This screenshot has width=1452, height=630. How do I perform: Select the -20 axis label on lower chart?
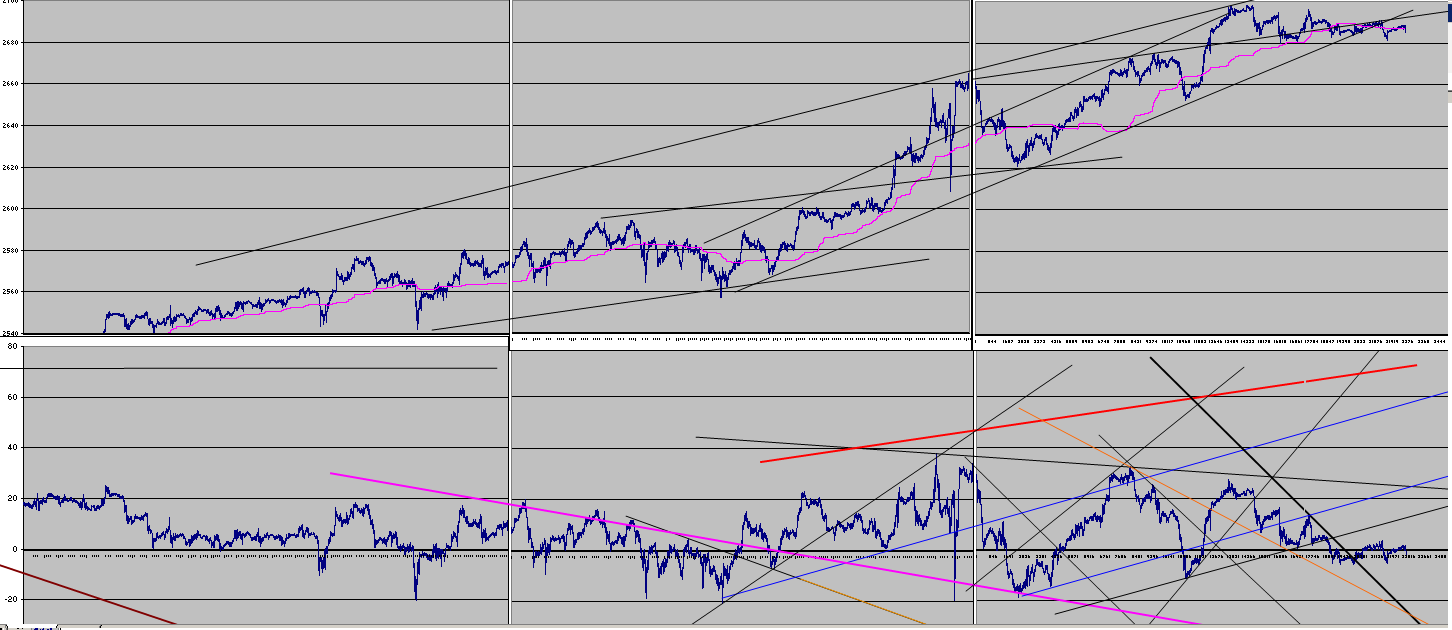pyautogui.click(x=11, y=600)
